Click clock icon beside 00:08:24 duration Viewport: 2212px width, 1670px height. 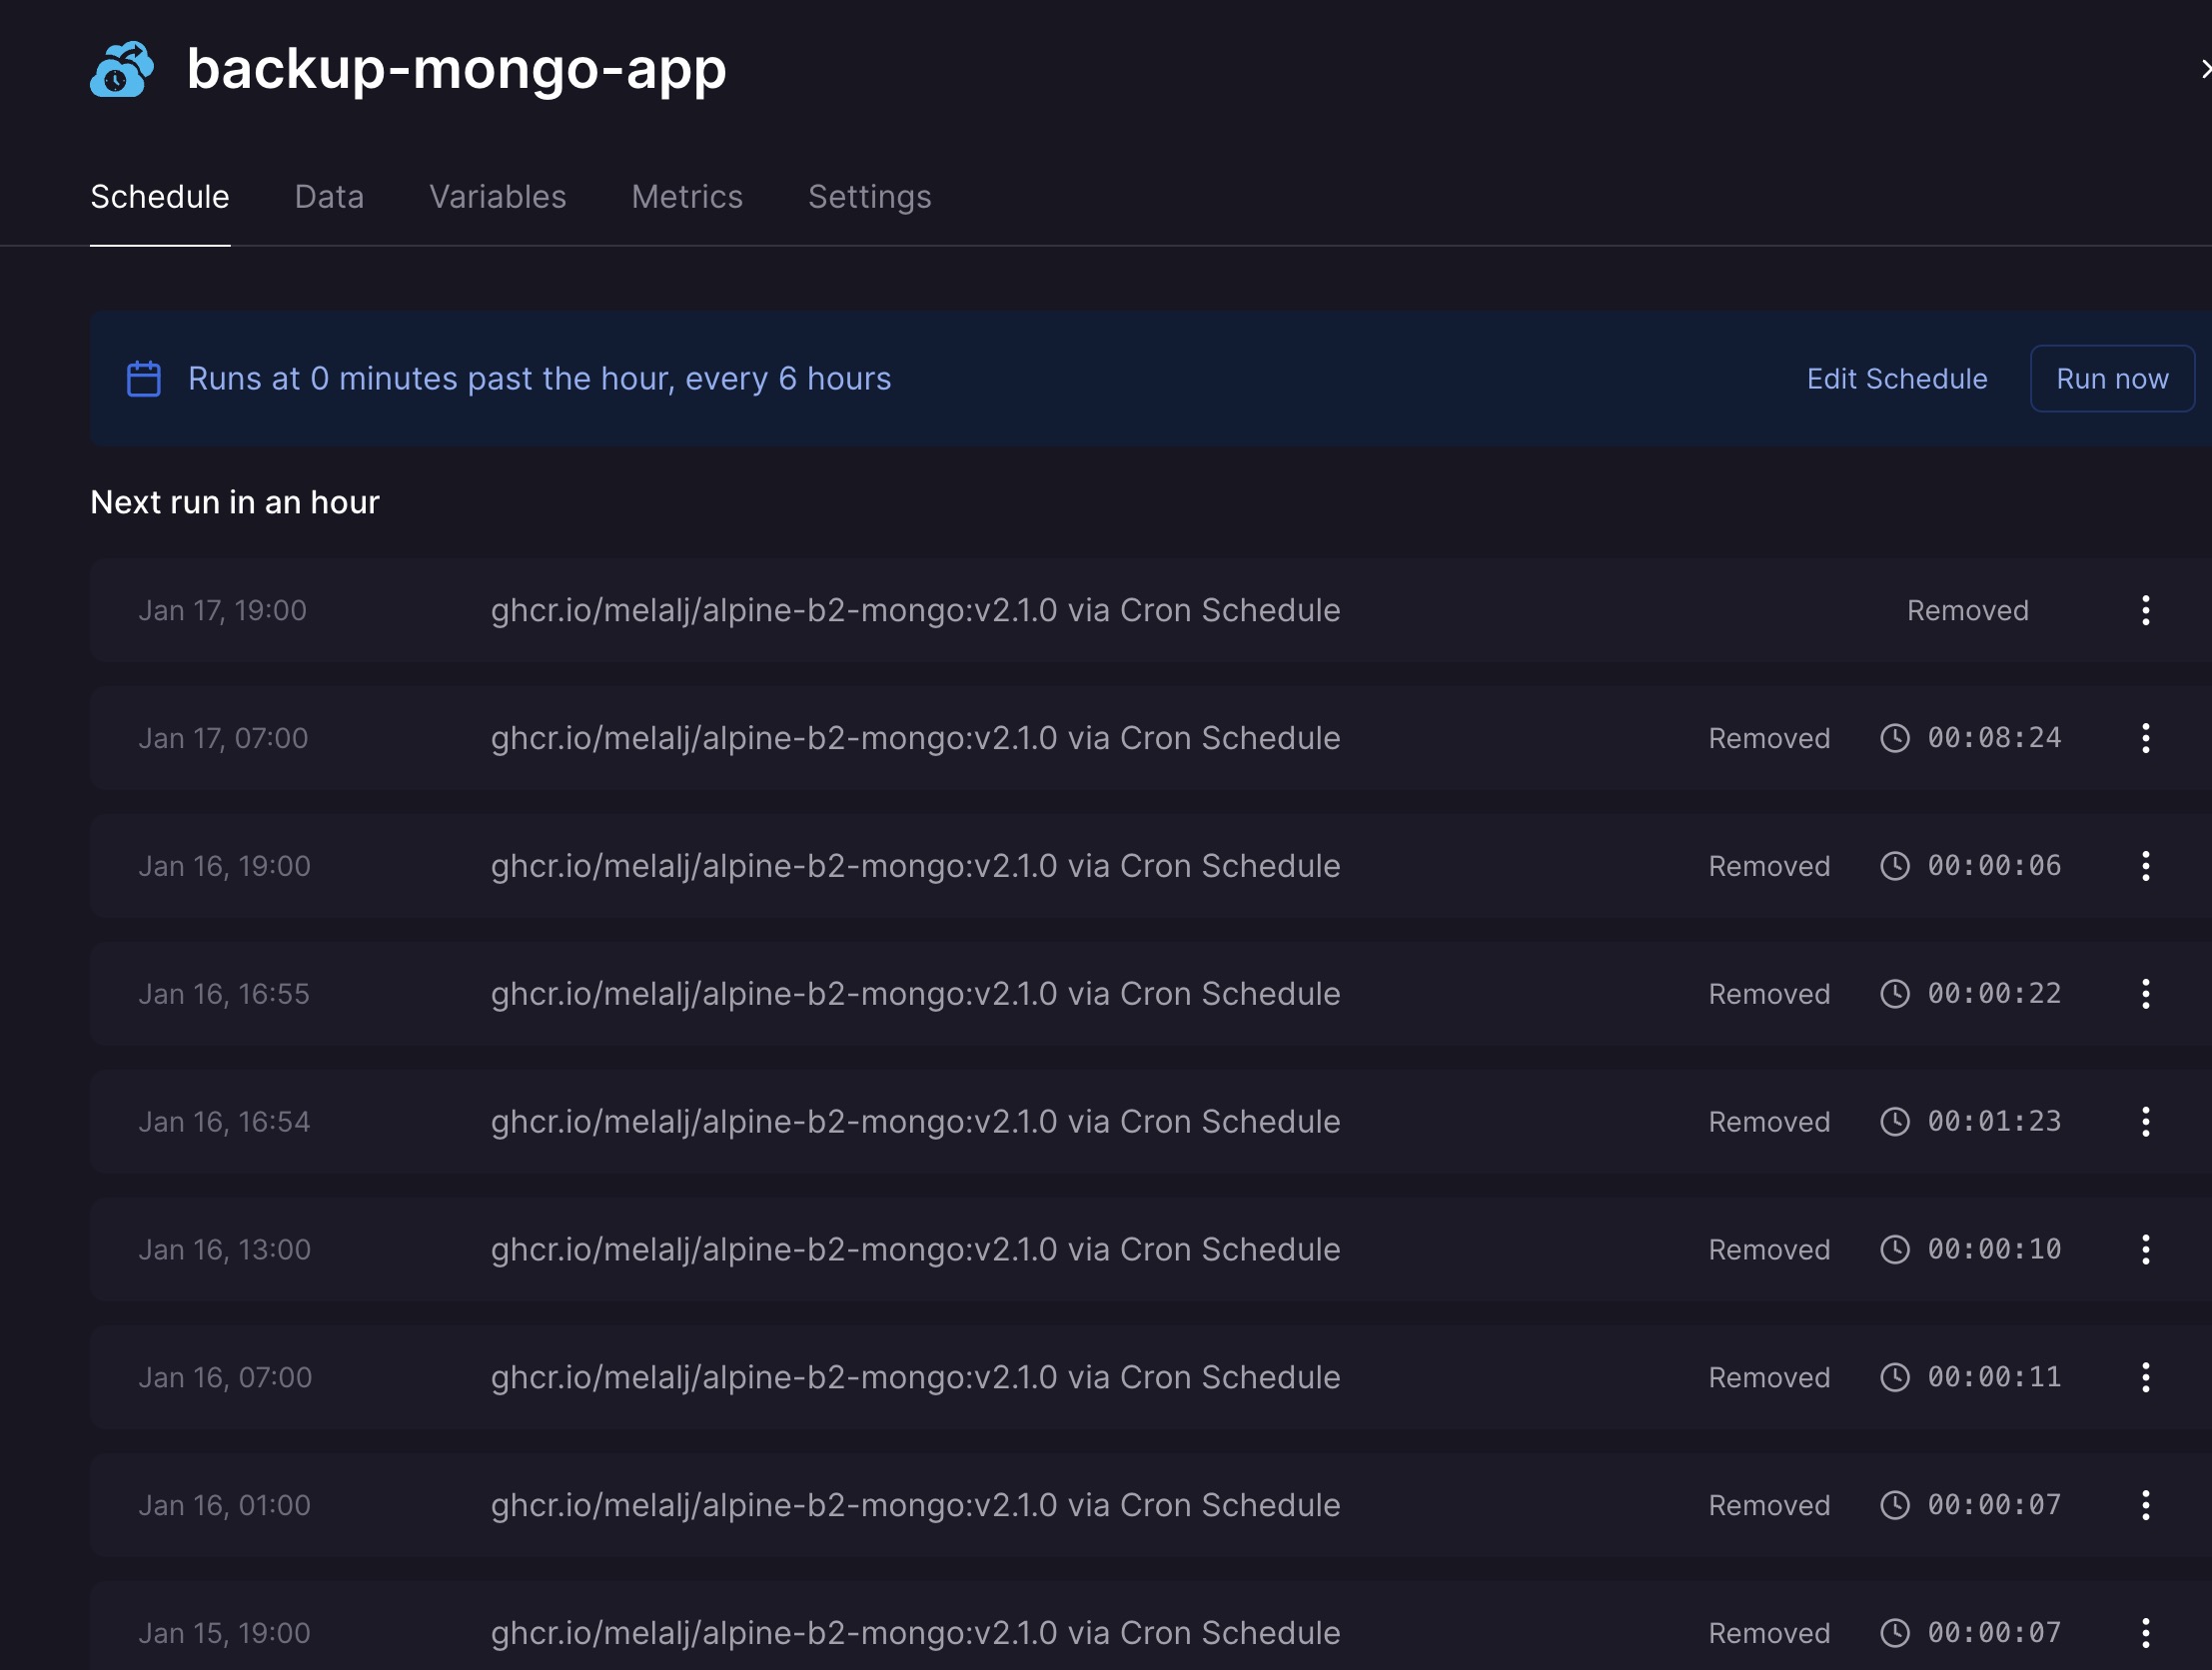pos(1895,738)
